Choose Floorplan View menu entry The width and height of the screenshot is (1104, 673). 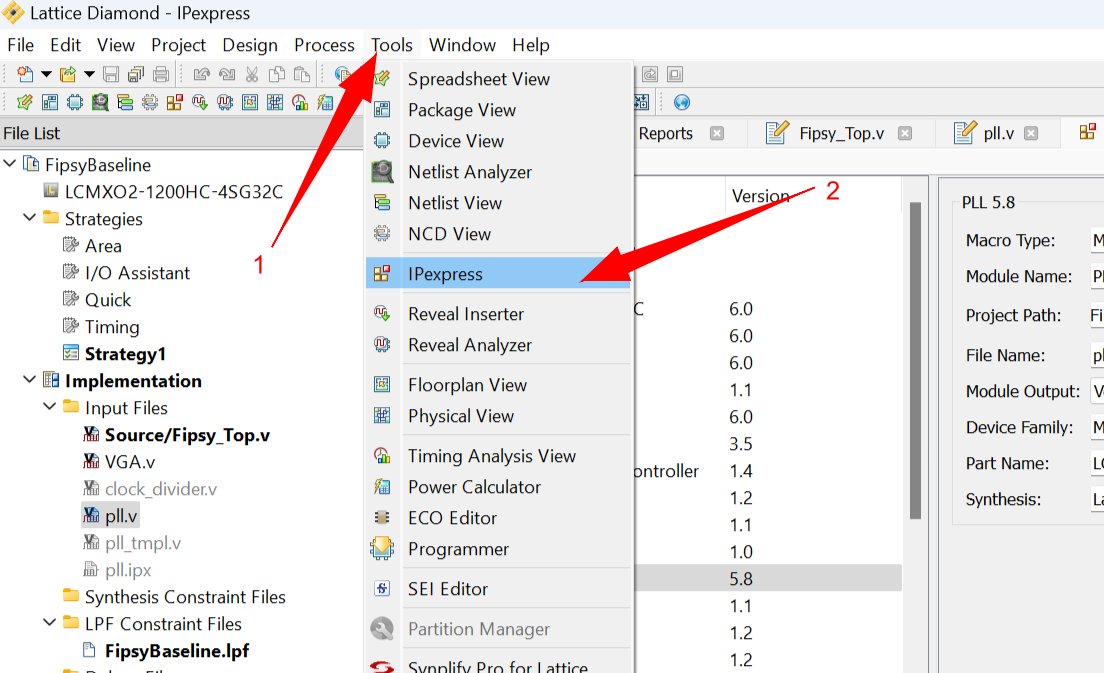498,385
